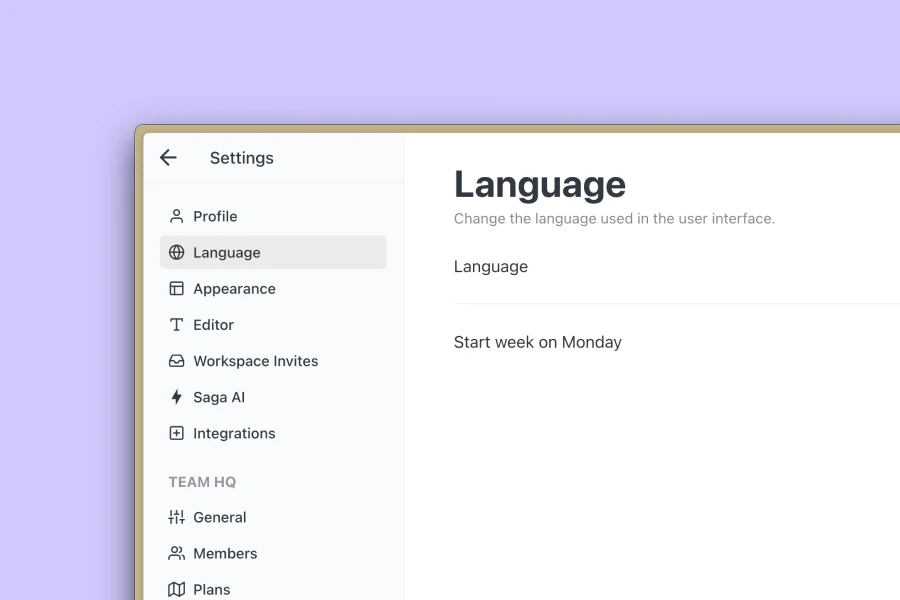Click the Members people icon
Image resolution: width=900 pixels, height=600 pixels.
click(x=176, y=553)
